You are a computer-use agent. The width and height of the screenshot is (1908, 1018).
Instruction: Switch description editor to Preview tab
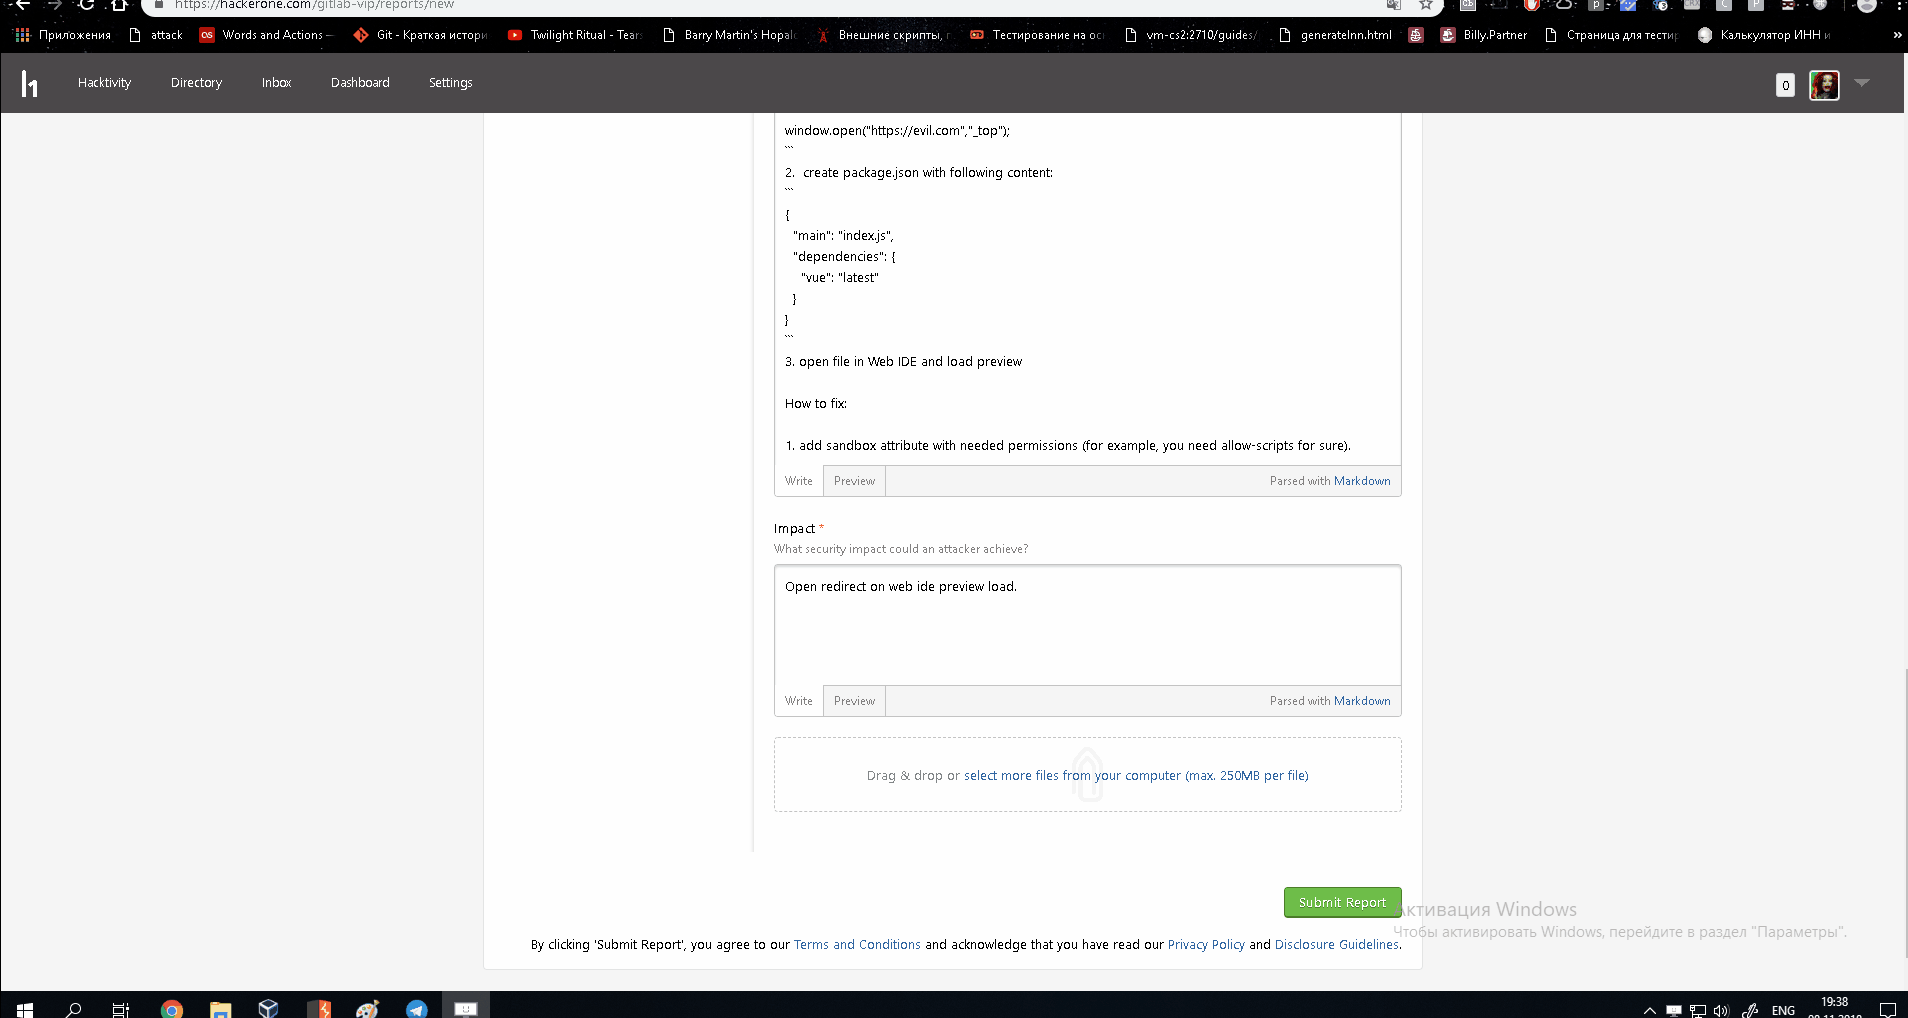pos(854,481)
